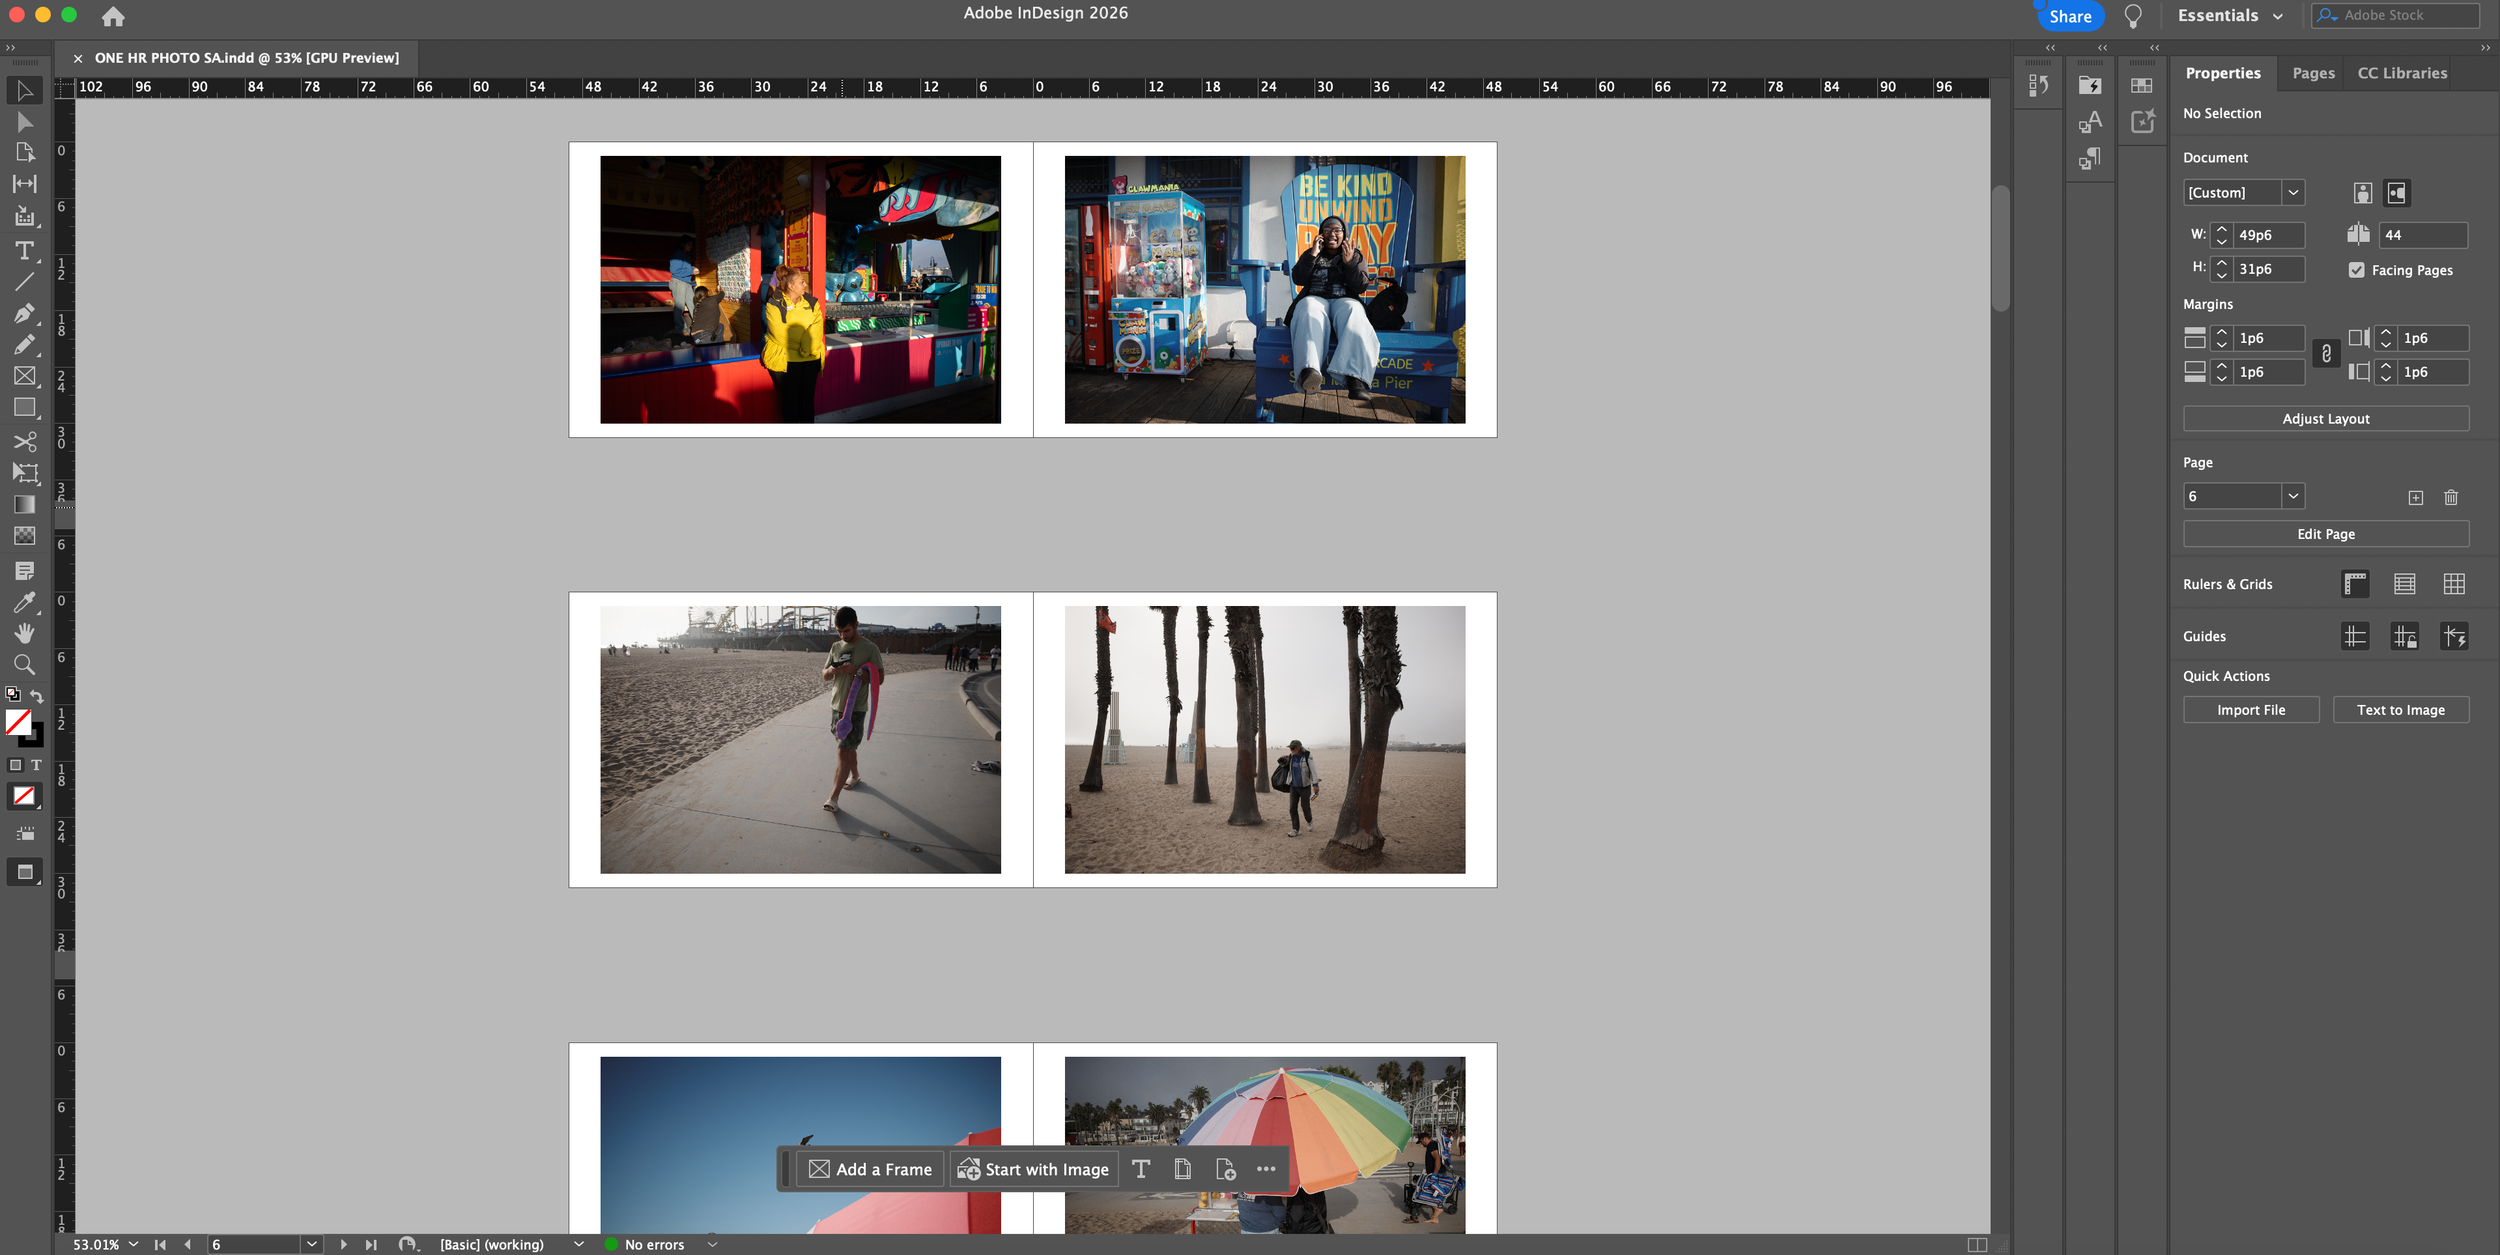Click the Adjust Layout button
This screenshot has height=1255, width=2500.
[x=2325, y=419]
